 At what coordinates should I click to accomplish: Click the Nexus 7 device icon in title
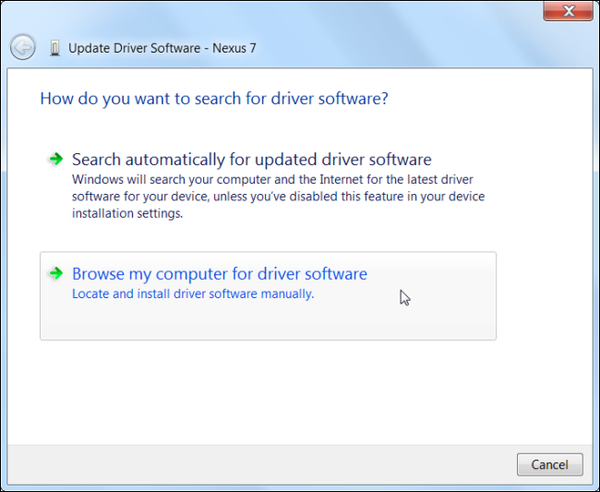click(53, 48)
